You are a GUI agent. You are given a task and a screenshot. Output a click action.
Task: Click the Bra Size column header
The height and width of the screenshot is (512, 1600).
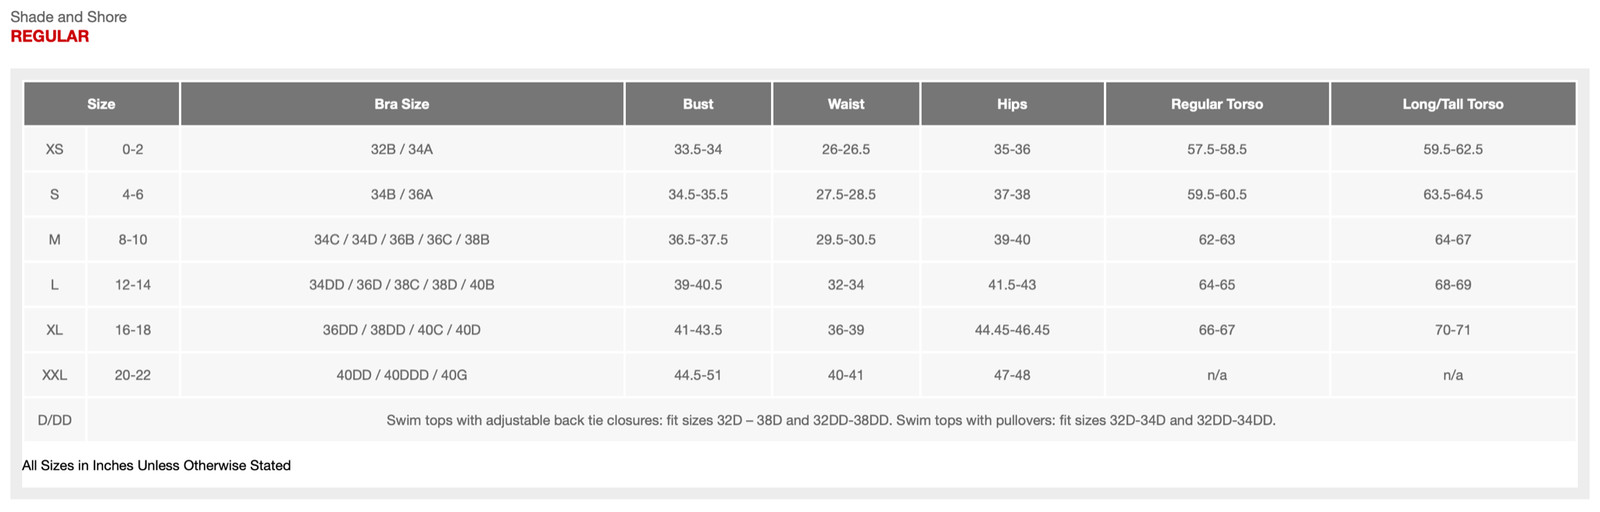pos(402,104)
